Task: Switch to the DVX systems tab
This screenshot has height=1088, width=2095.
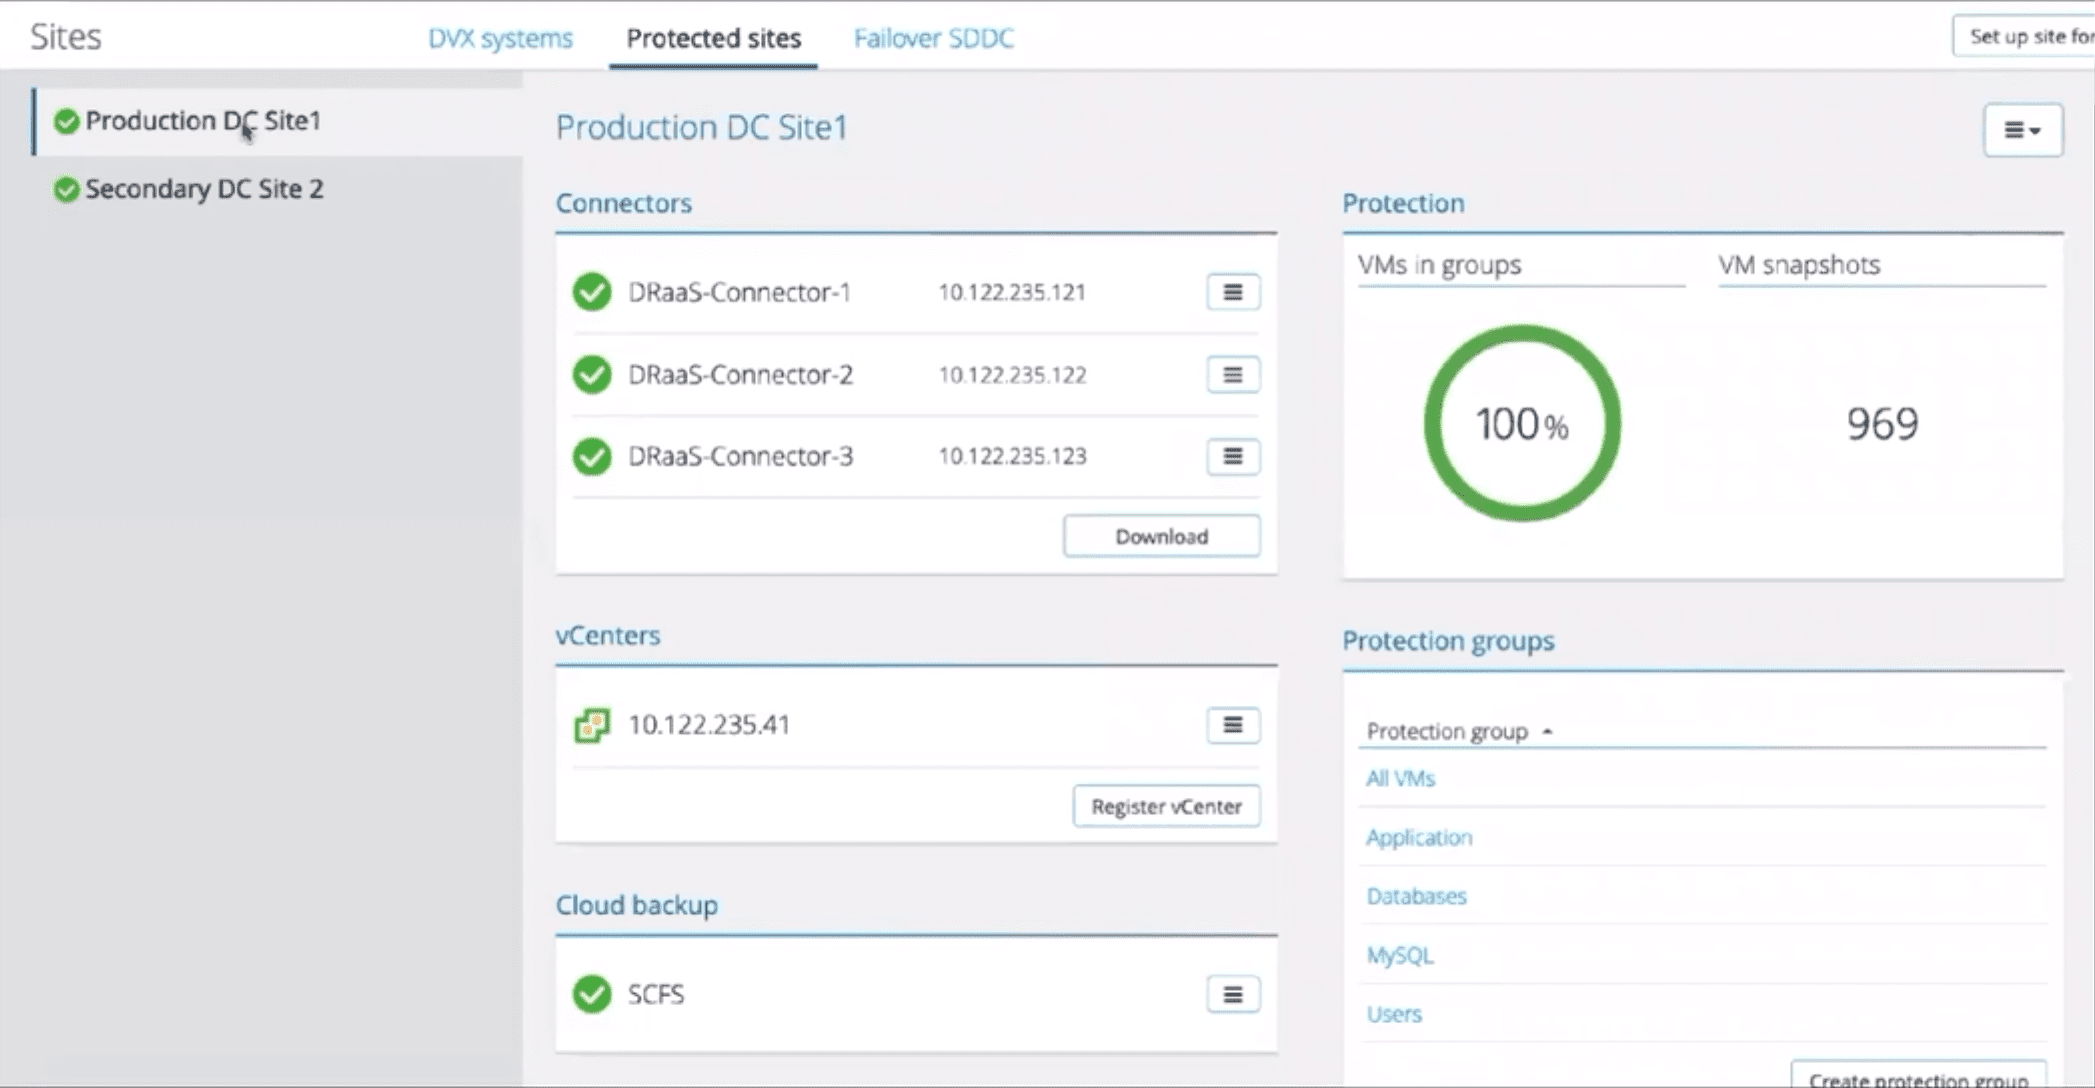Action: click(x=500, y=38)
